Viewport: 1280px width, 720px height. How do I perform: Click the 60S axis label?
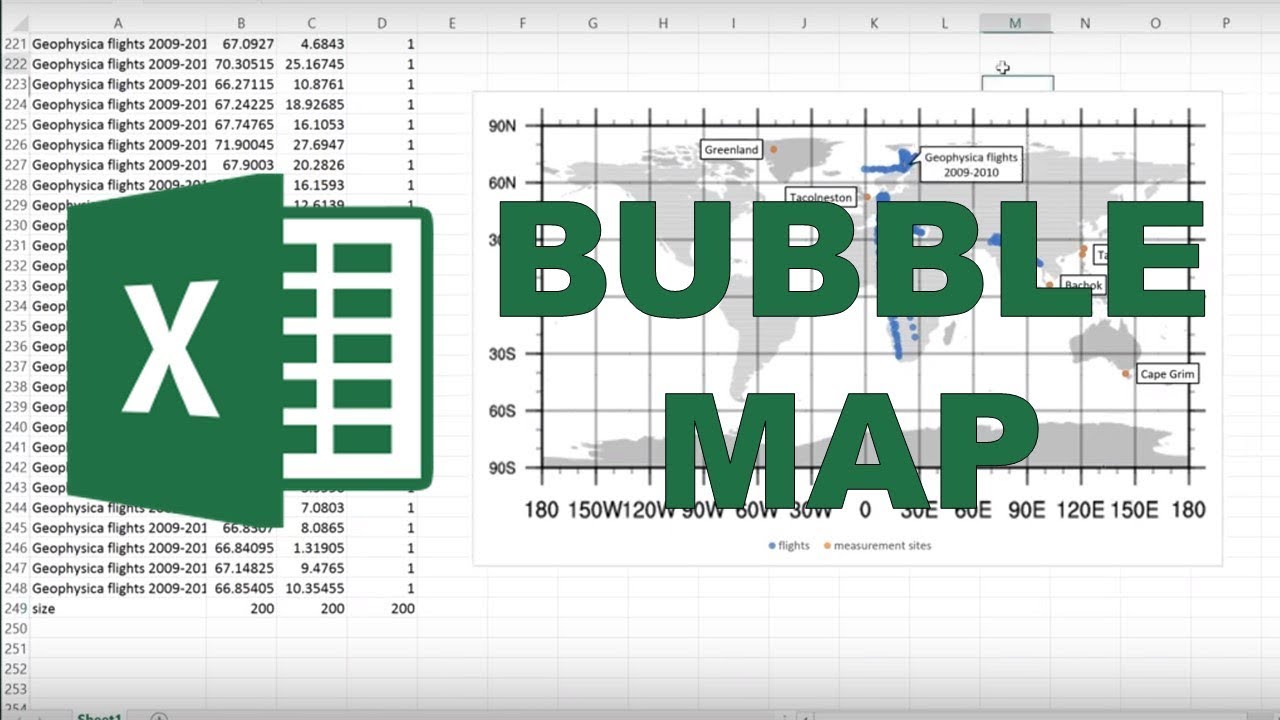point(503,410)
